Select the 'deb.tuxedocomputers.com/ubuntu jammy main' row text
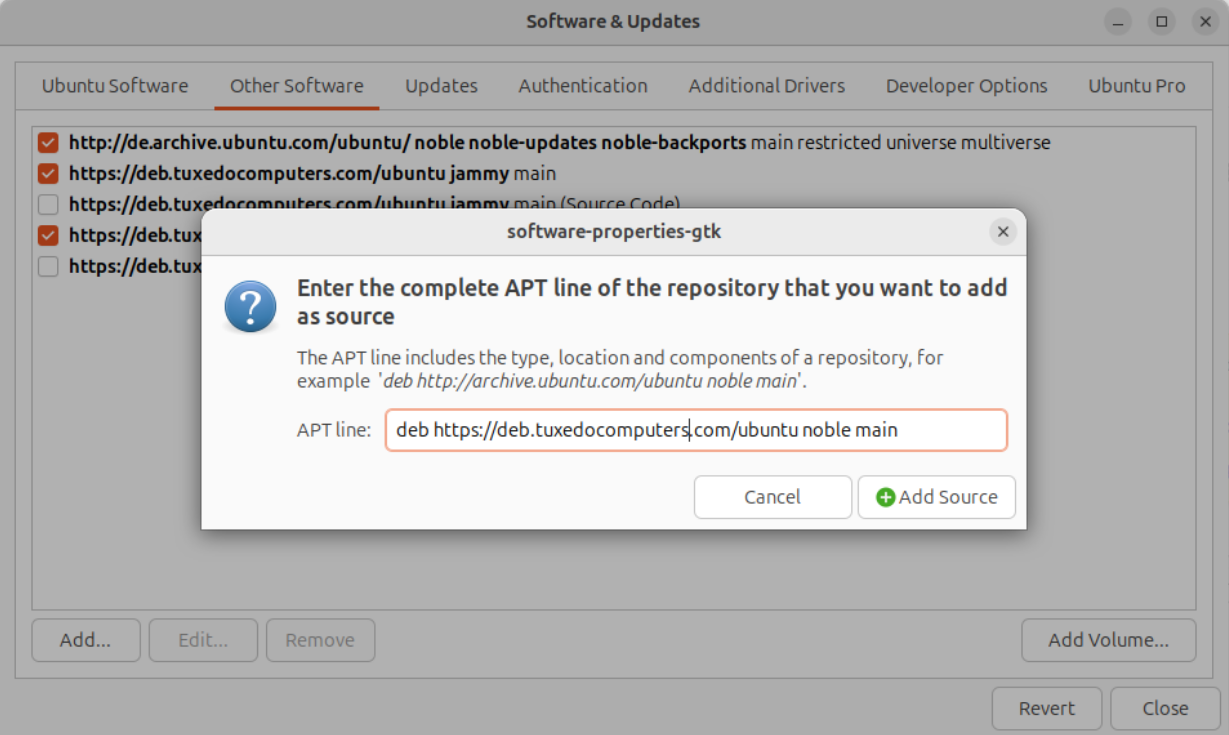1229x735 pixels. (x=312, y=174)
